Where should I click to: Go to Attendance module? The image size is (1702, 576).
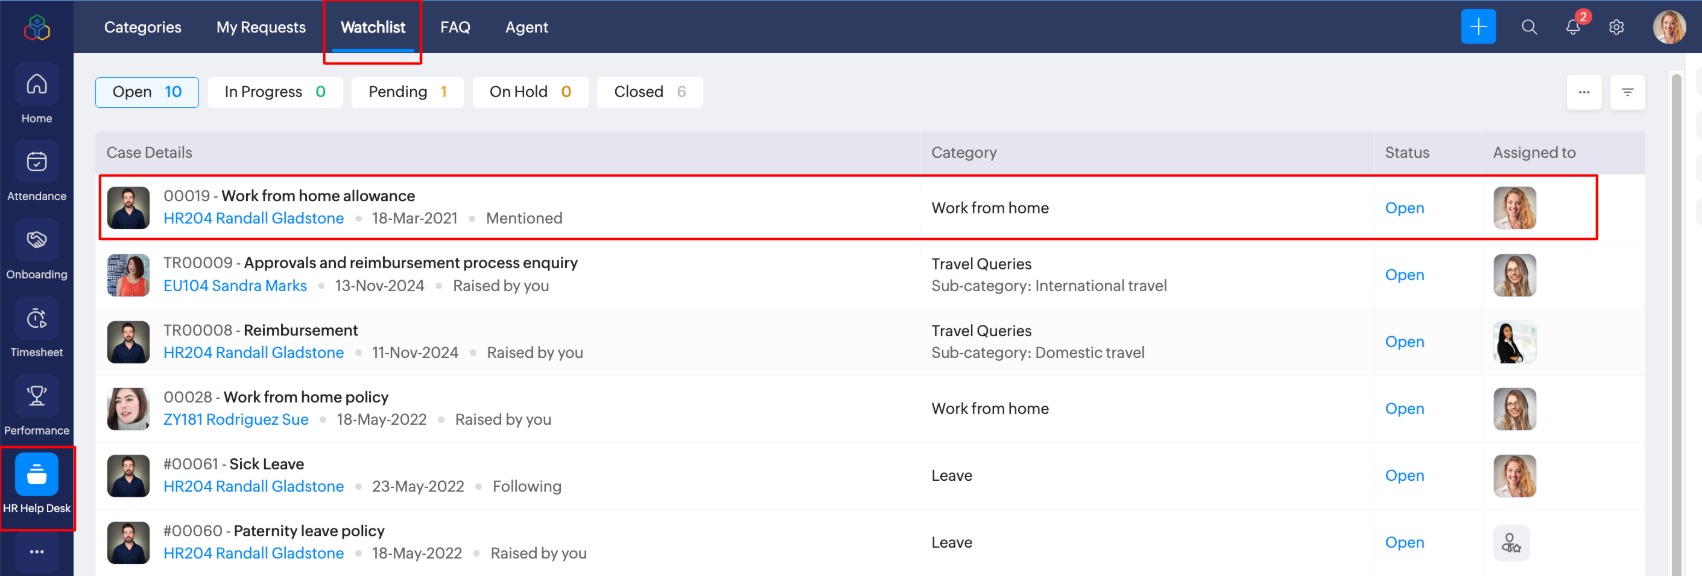[x=37, y=163]
